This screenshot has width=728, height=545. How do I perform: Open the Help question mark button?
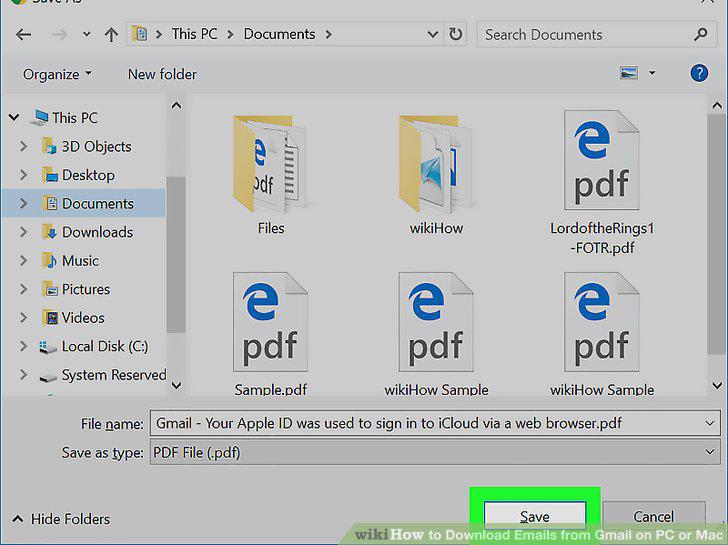(x=699, y=73)
